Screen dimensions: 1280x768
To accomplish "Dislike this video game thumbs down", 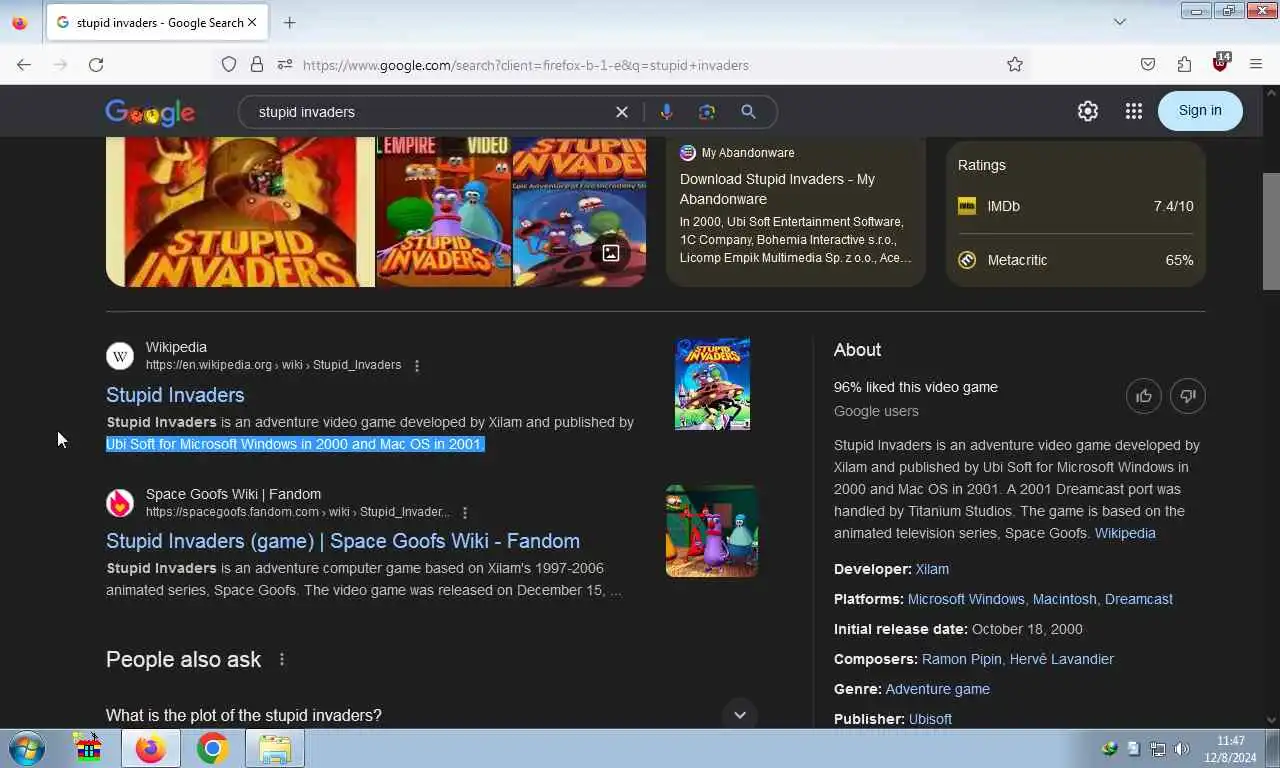I will point(1188,396).
